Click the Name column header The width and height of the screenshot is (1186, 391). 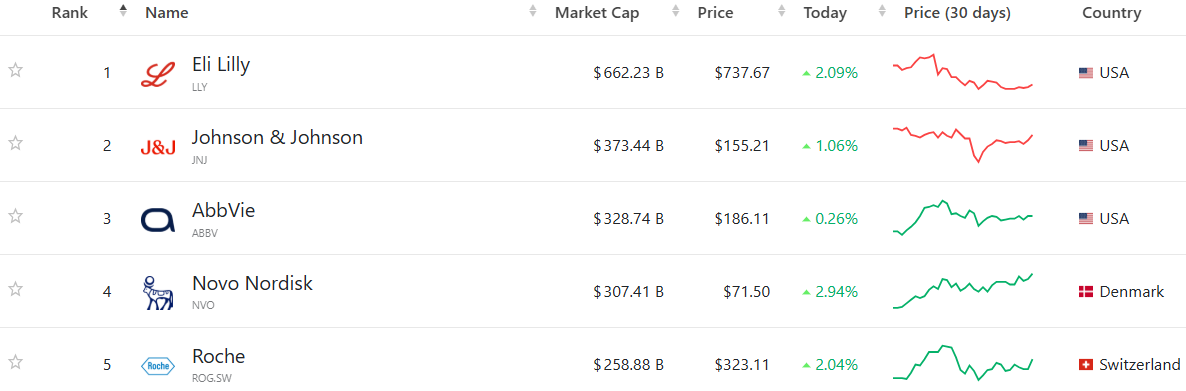tap(166, 13)
